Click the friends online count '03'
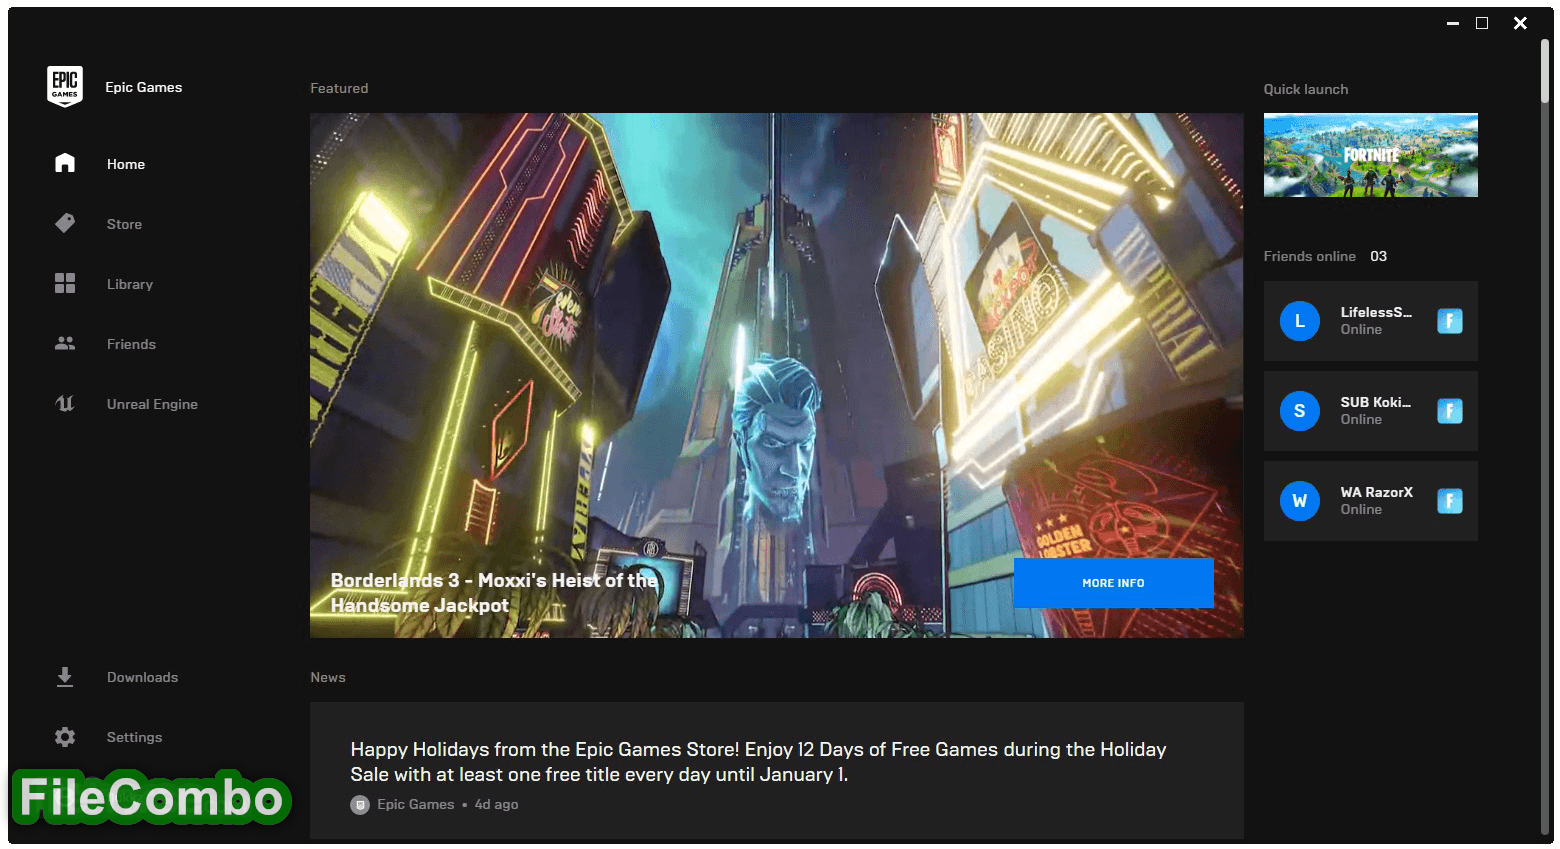This screenshot has width=1560, height=849. pos(1379,256)
